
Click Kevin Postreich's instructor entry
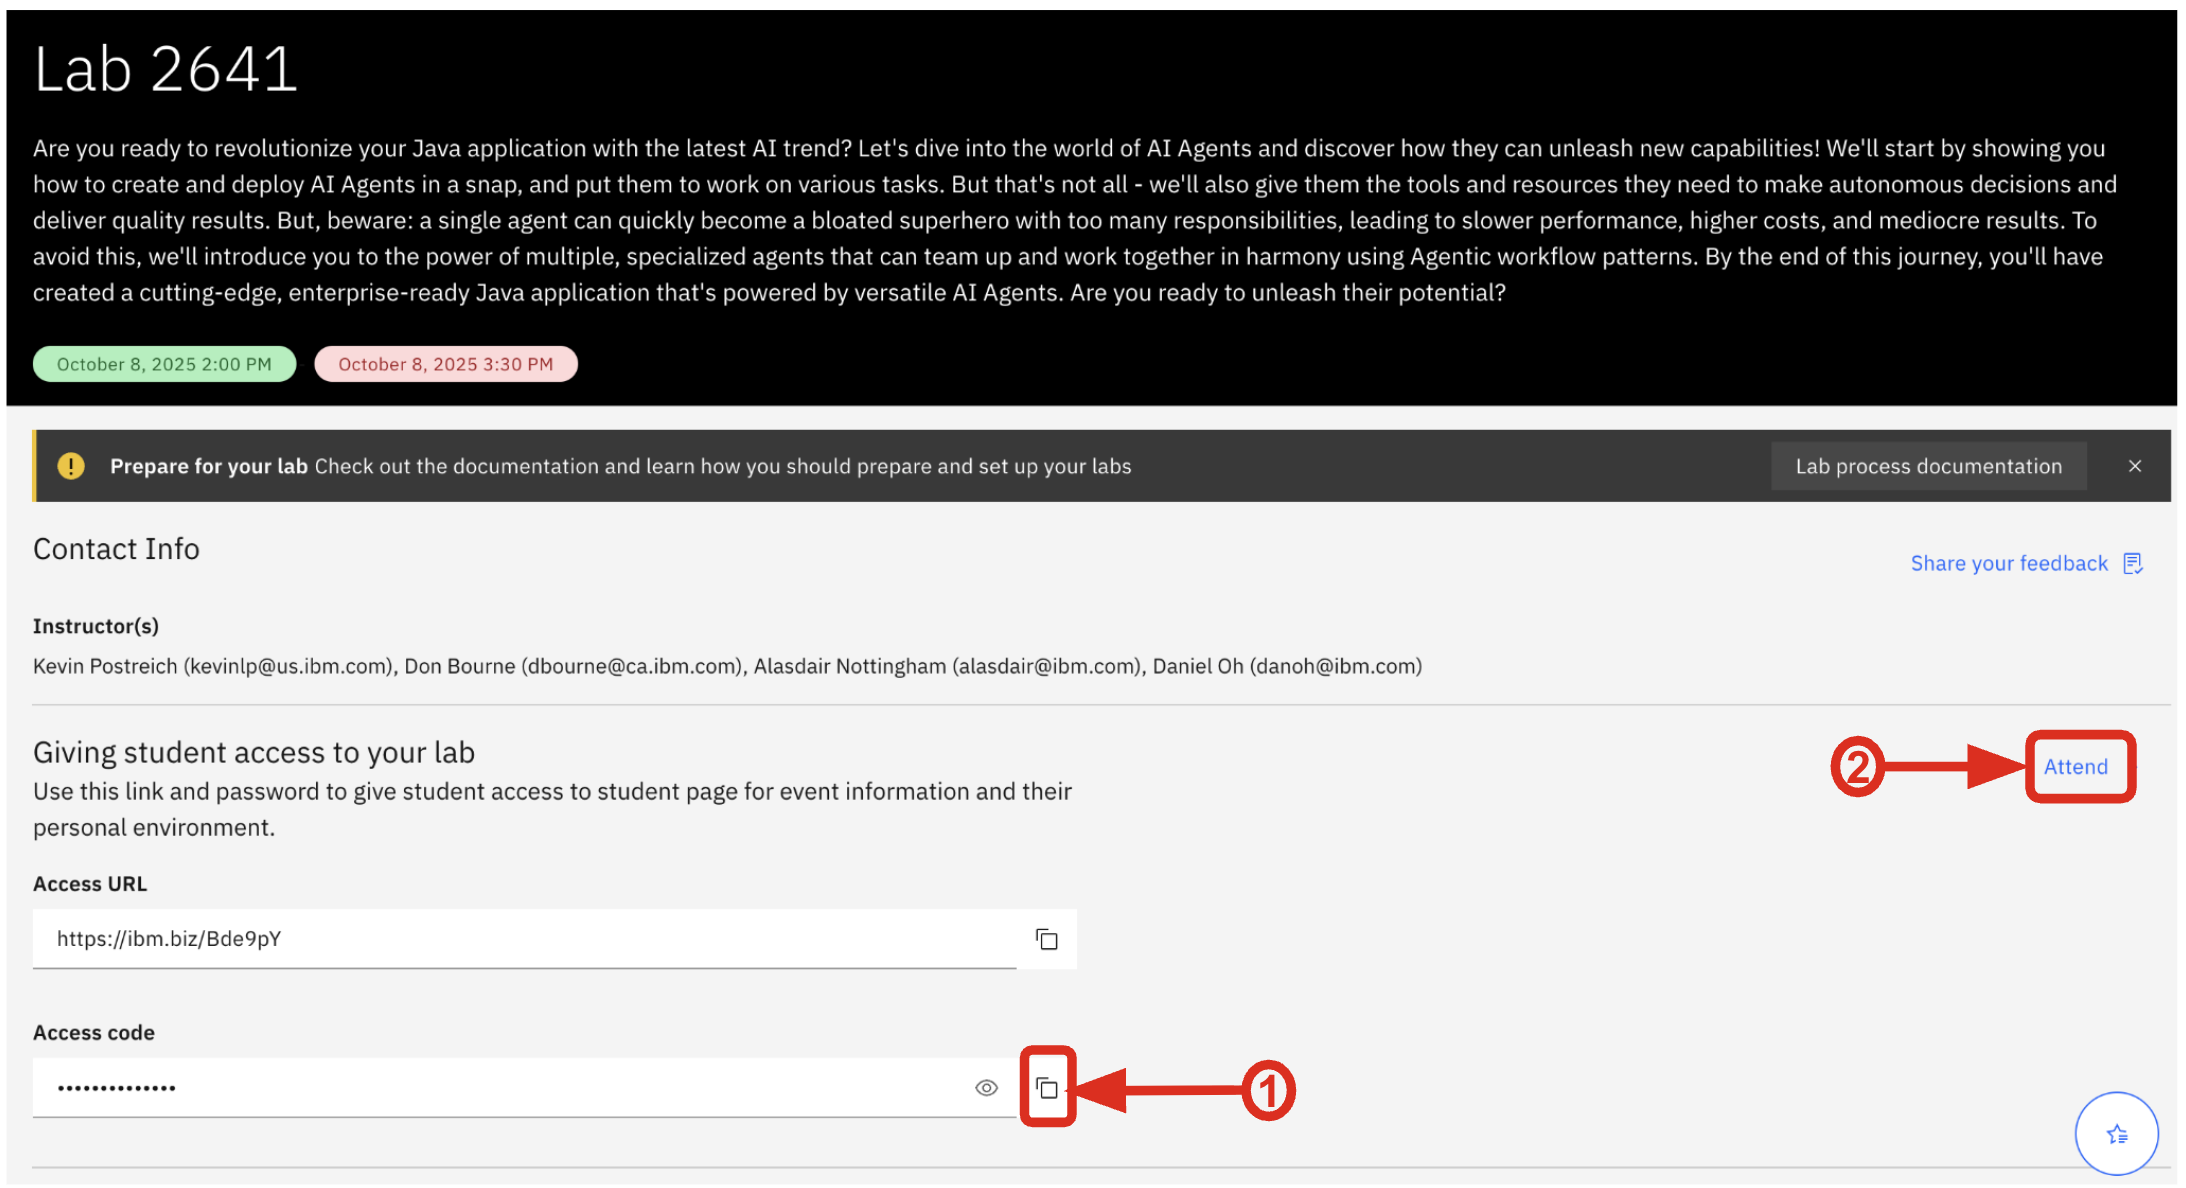click(x=214, y=666)
